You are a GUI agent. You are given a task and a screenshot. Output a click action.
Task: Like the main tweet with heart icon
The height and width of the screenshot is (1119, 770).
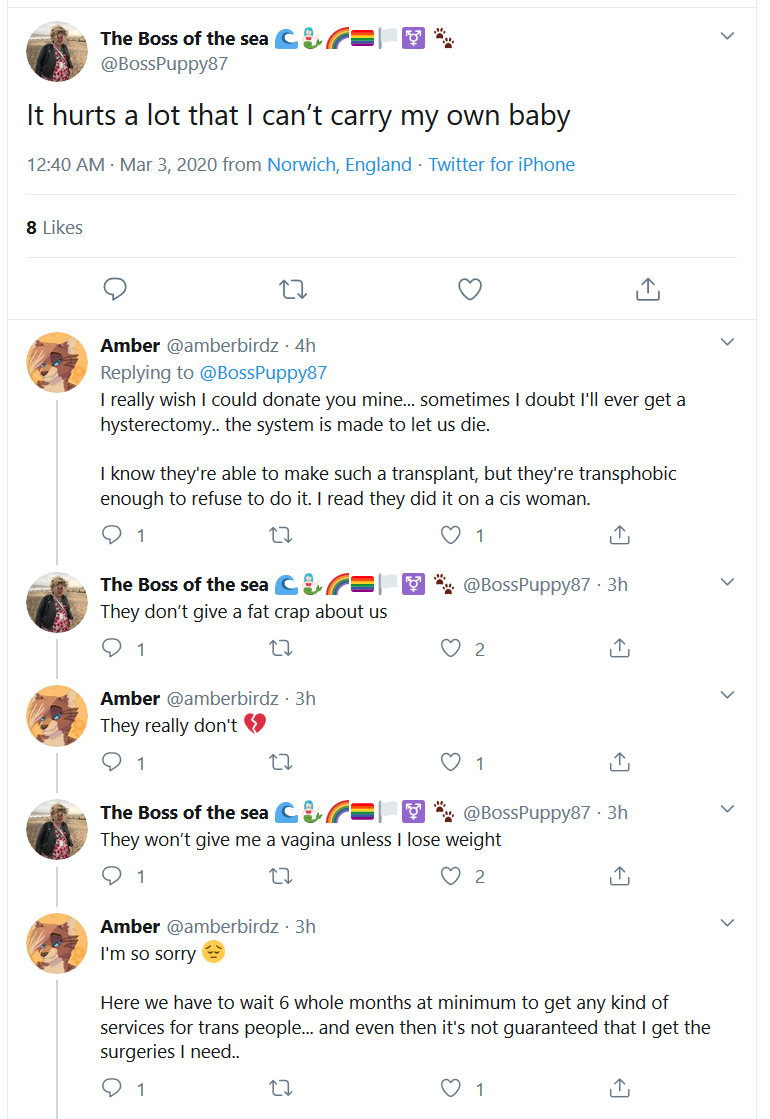pyautogui.click(x=470, y=289)
